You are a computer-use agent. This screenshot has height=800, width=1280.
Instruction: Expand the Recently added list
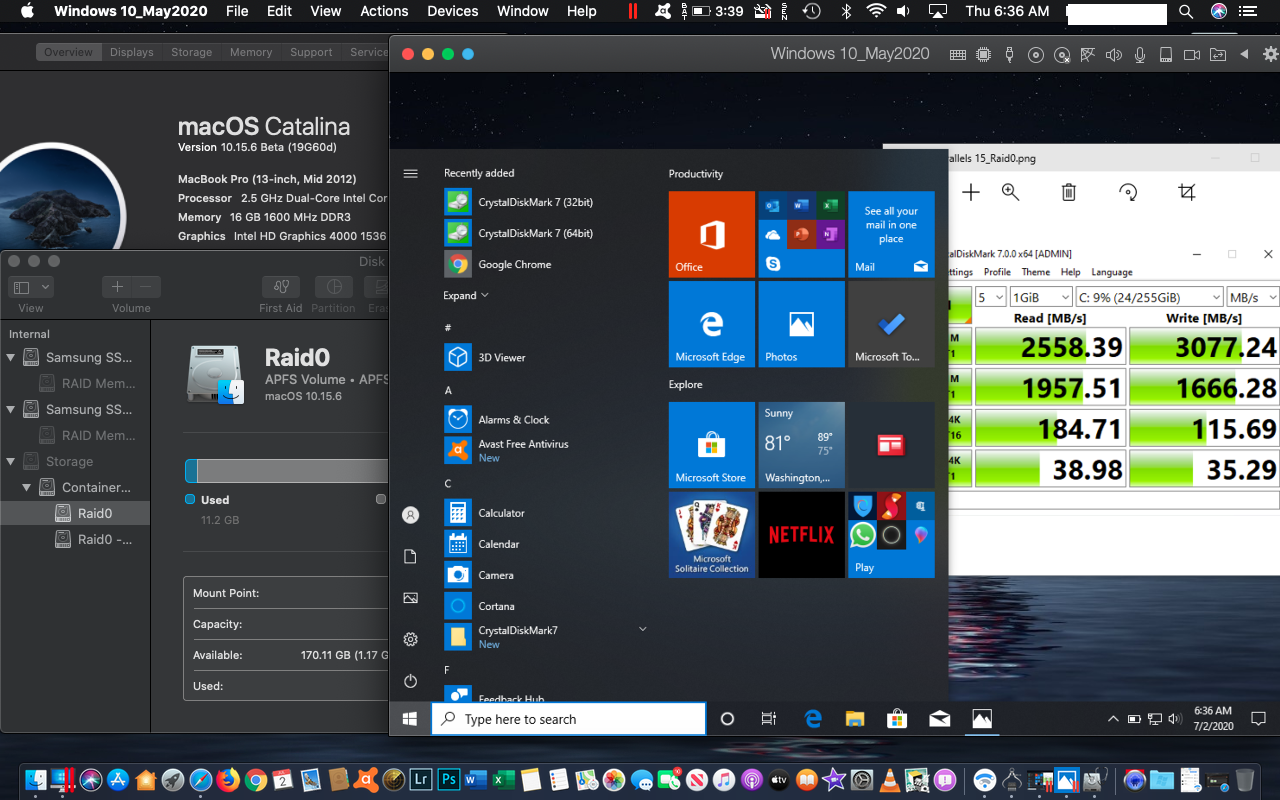click(x=466, y=295)
